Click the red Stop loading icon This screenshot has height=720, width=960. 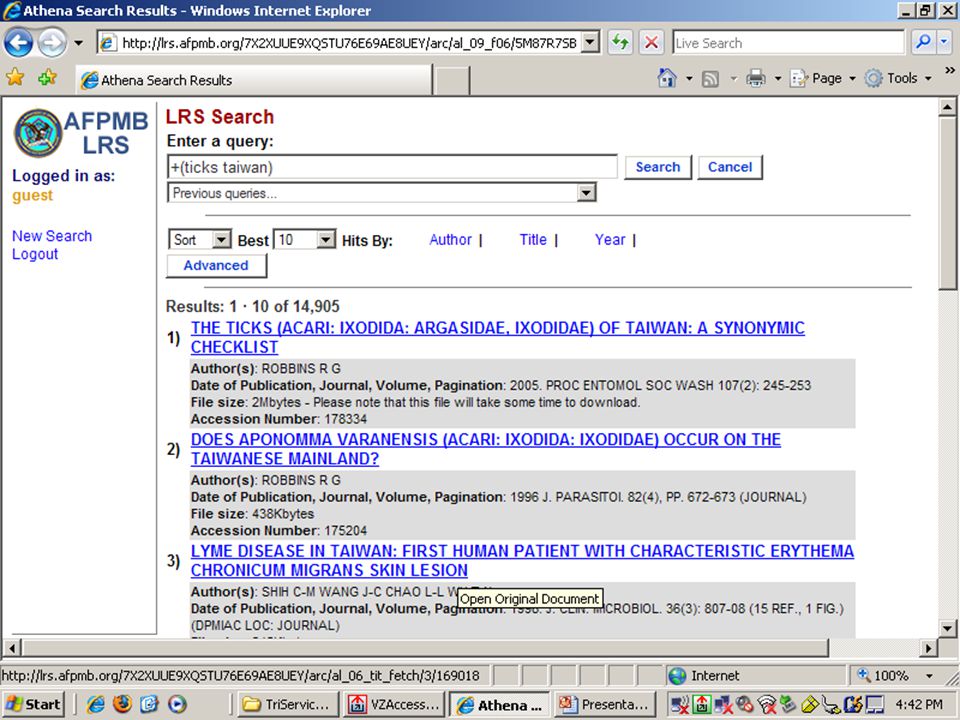(651, 43)
